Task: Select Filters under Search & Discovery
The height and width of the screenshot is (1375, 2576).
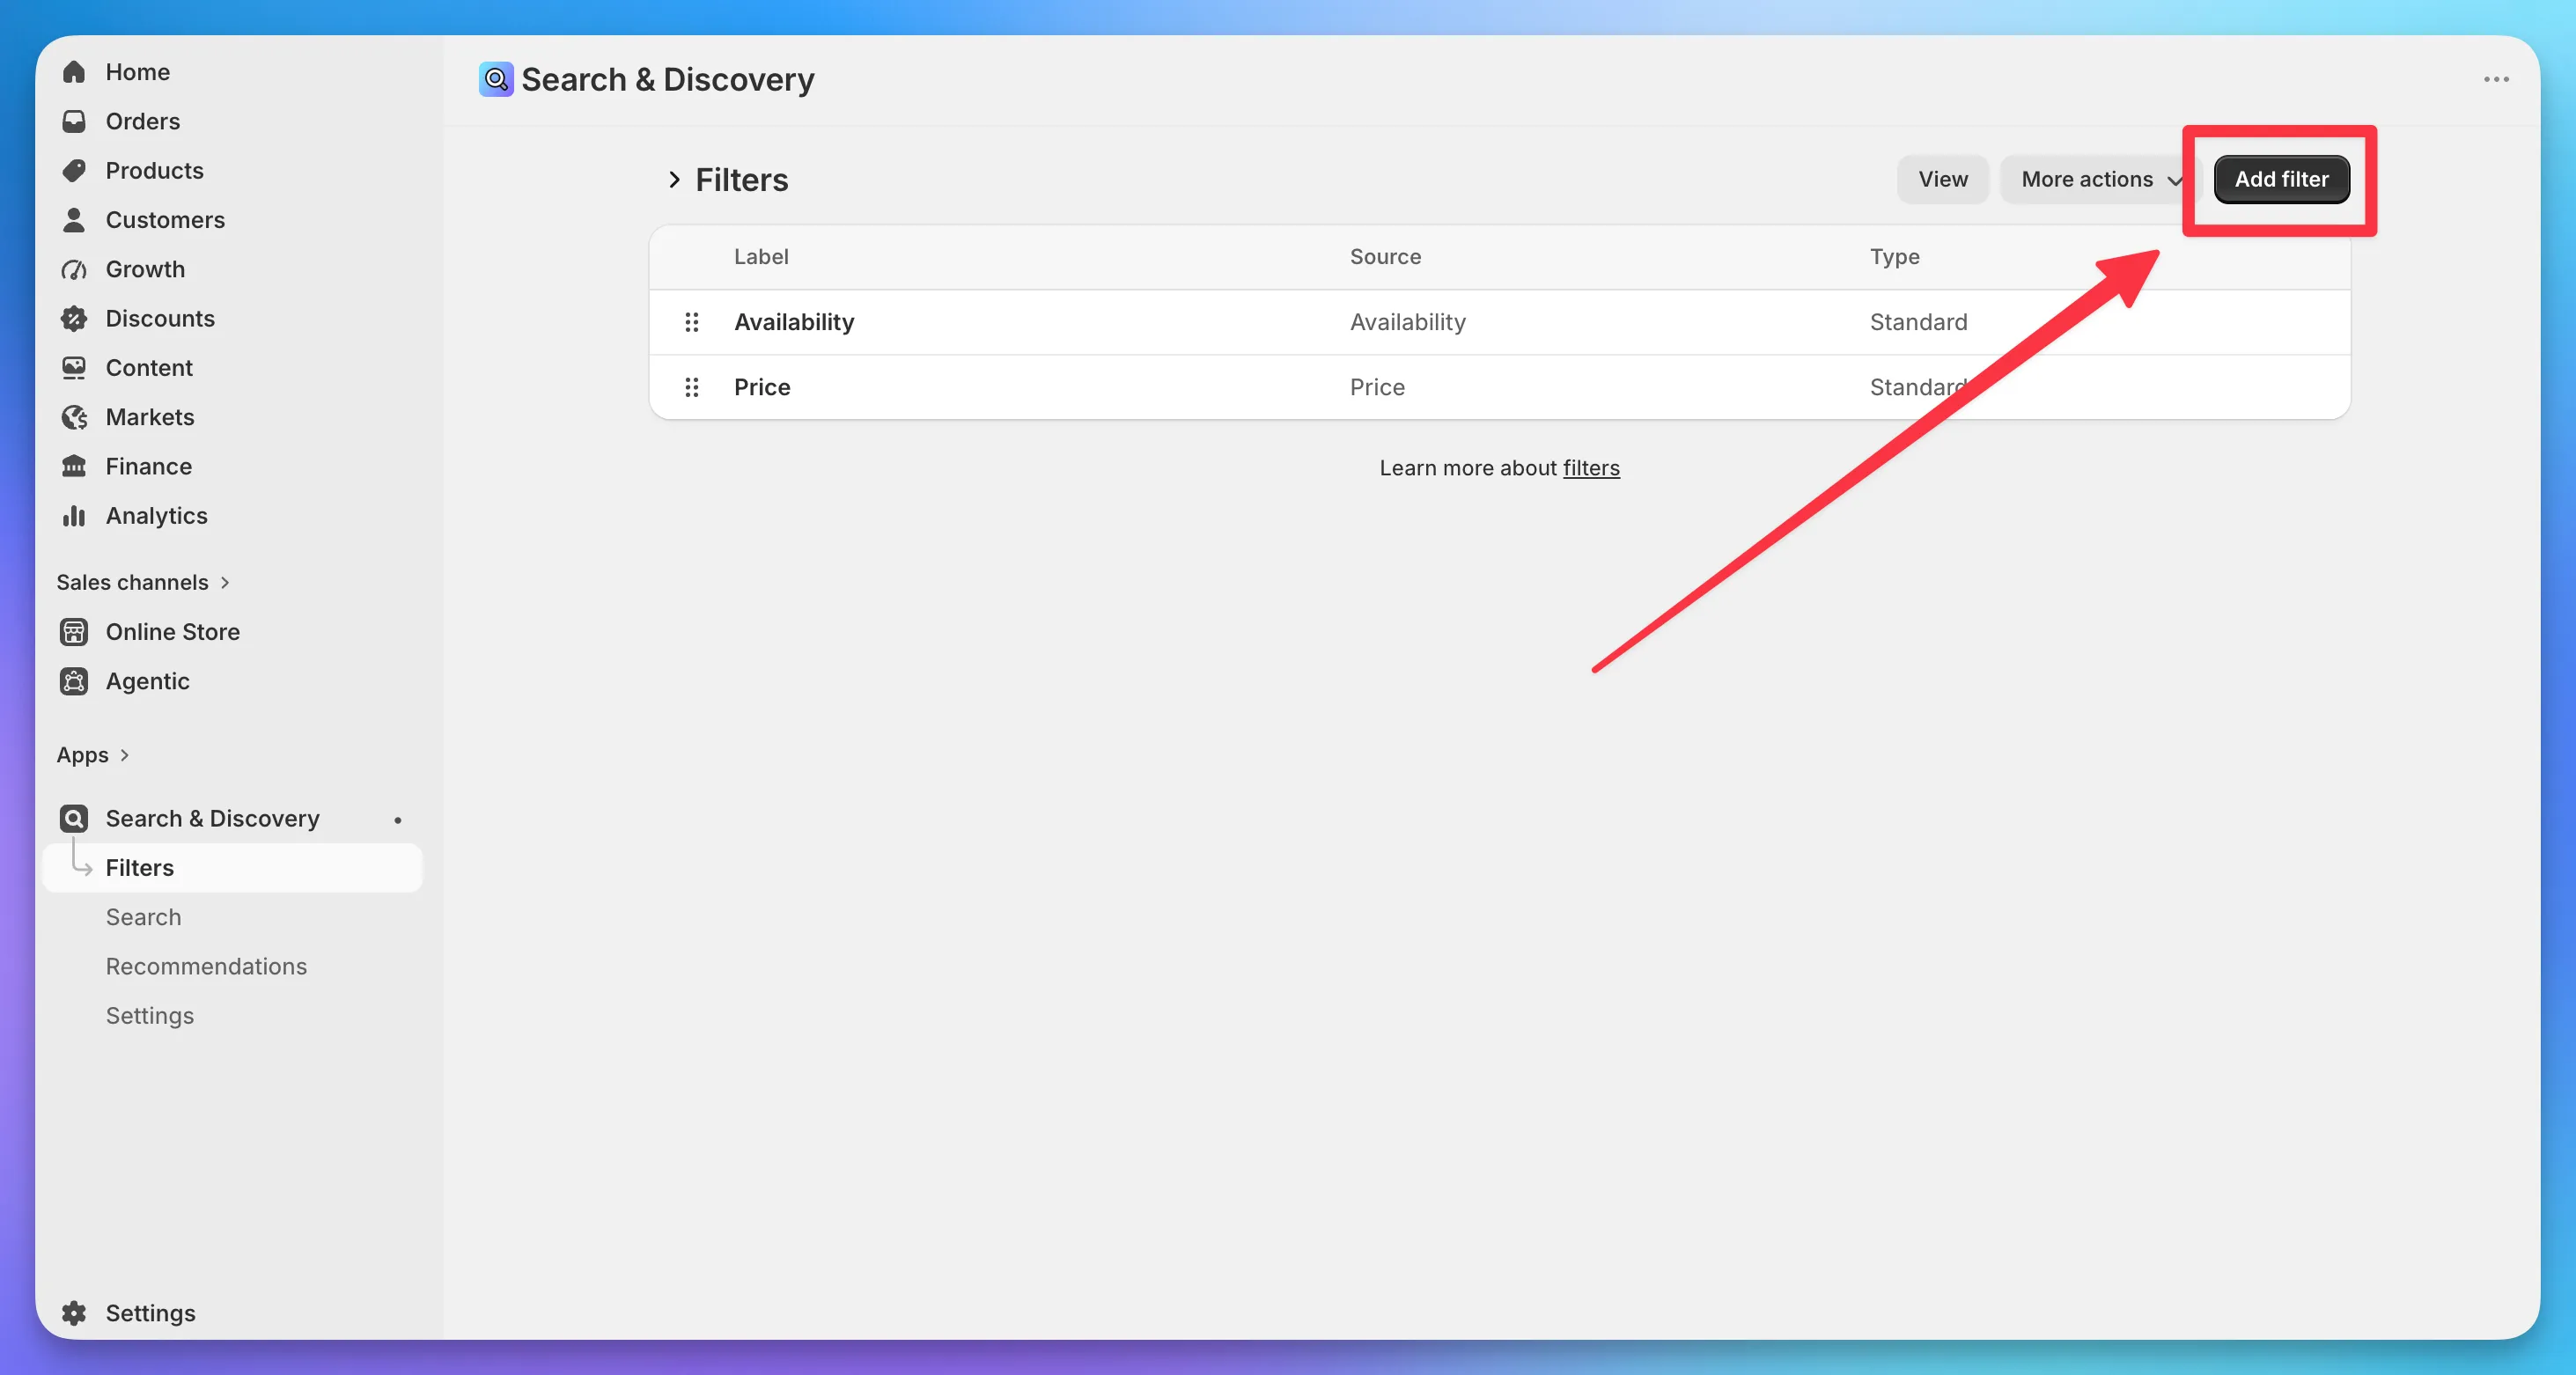Action: pos(232,868)
